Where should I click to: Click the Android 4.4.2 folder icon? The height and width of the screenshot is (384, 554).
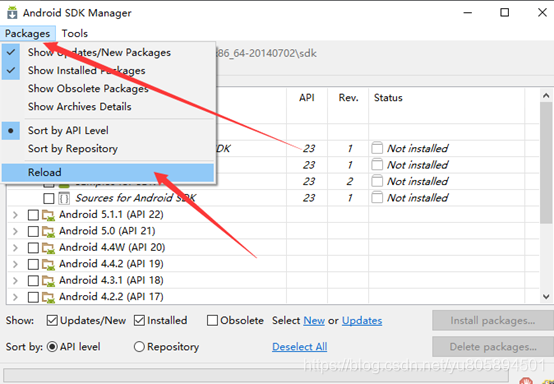[49, 264]
